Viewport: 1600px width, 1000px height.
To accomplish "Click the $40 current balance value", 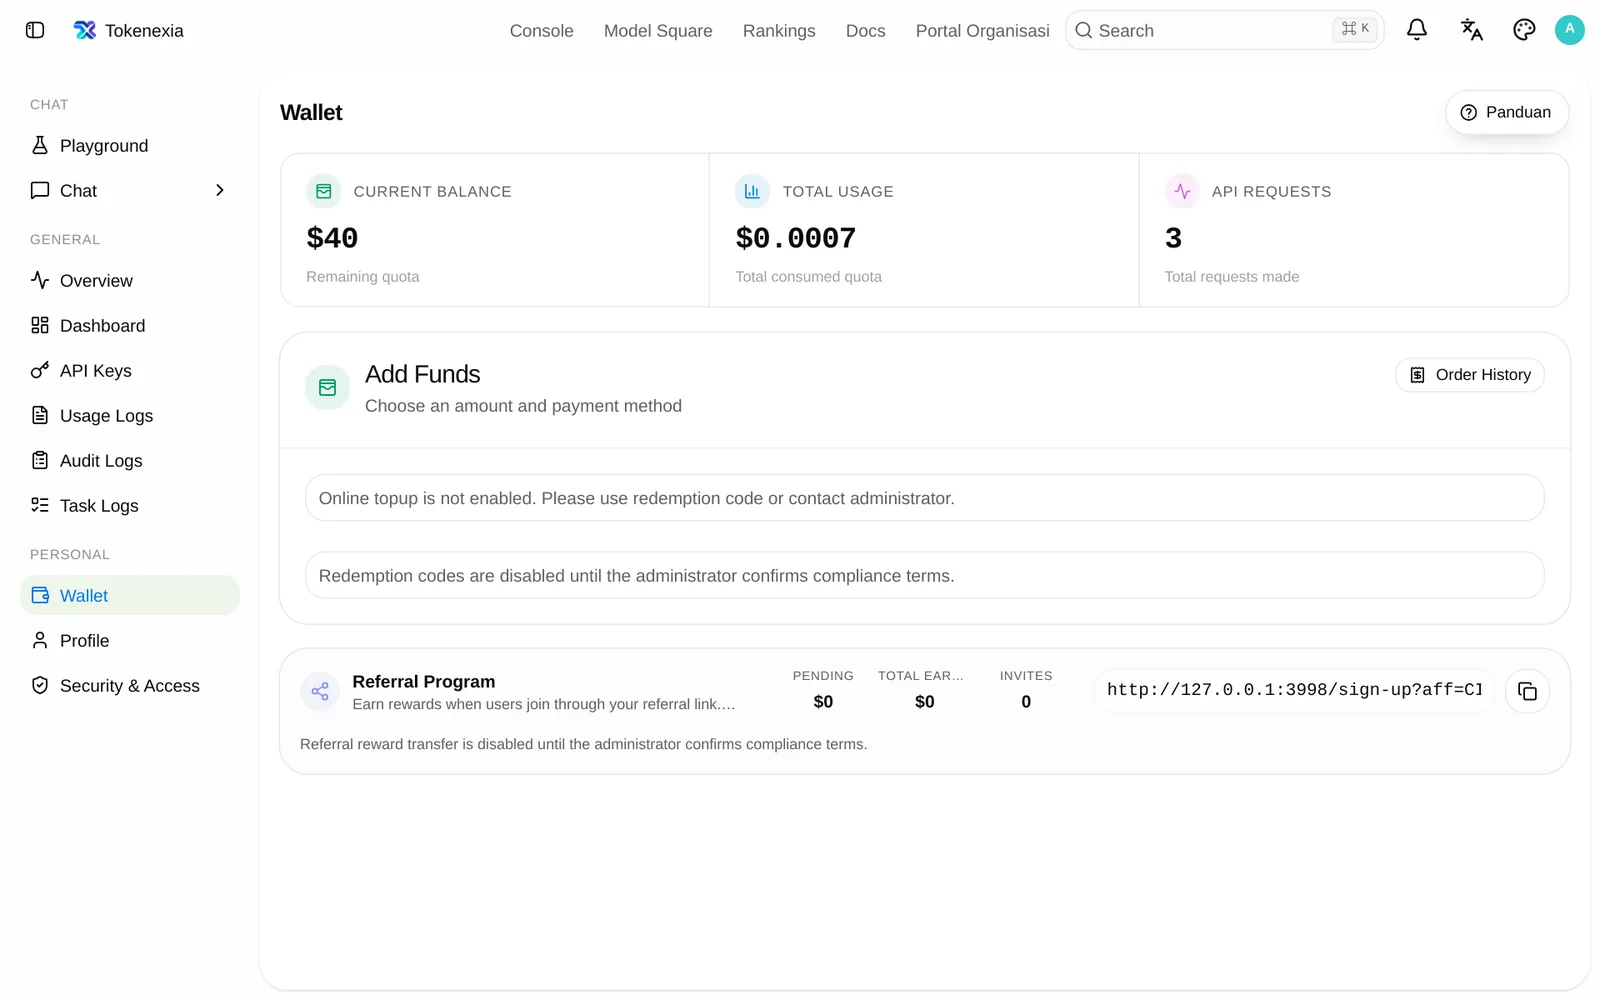I will (332, 238).
